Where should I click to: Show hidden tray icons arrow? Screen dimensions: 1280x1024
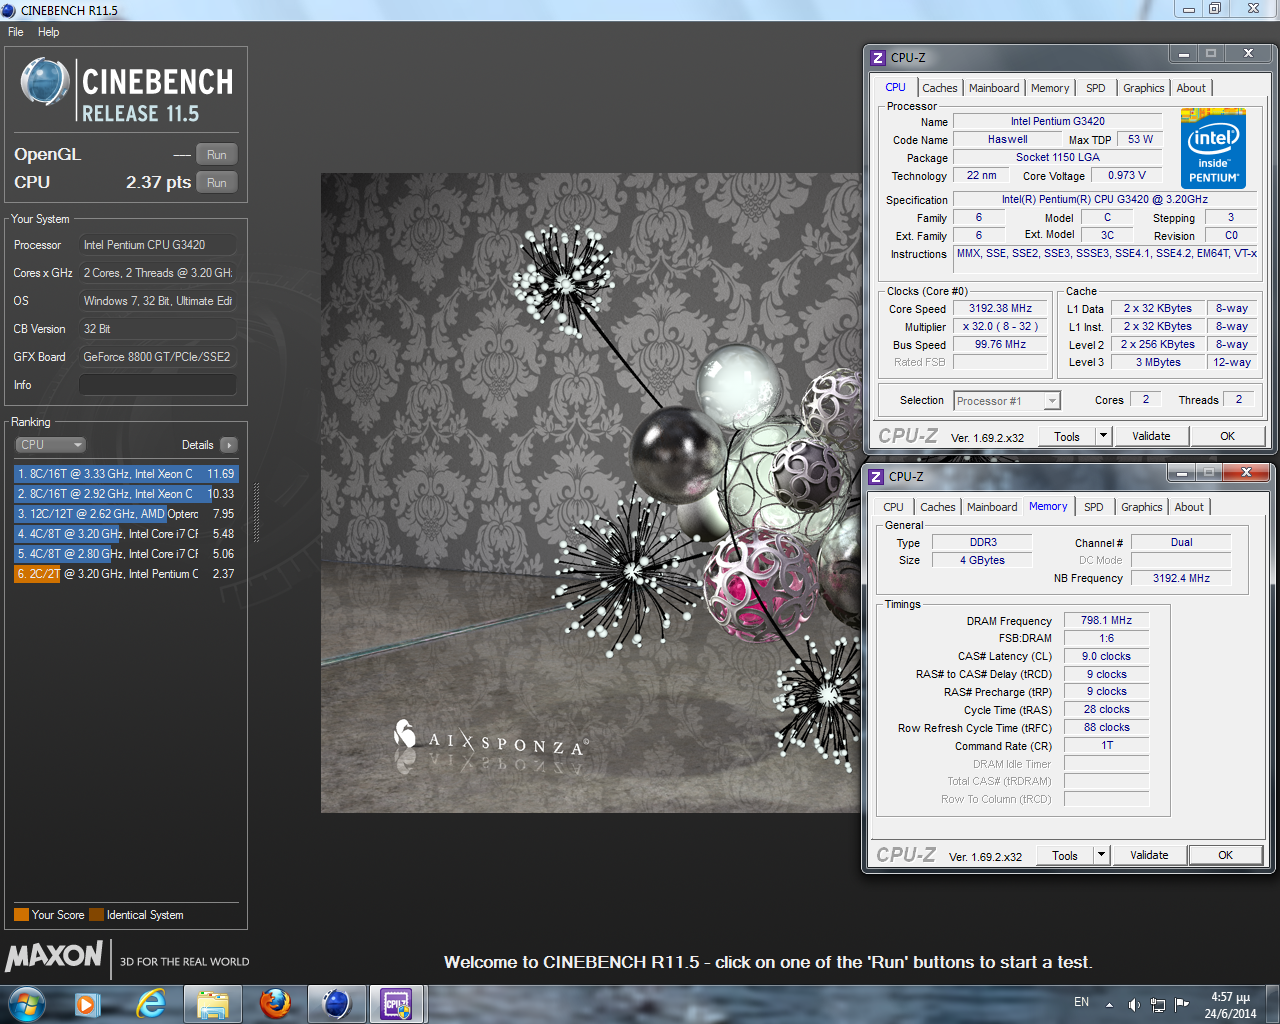pyautogui.click(x=1109, y=1004)
